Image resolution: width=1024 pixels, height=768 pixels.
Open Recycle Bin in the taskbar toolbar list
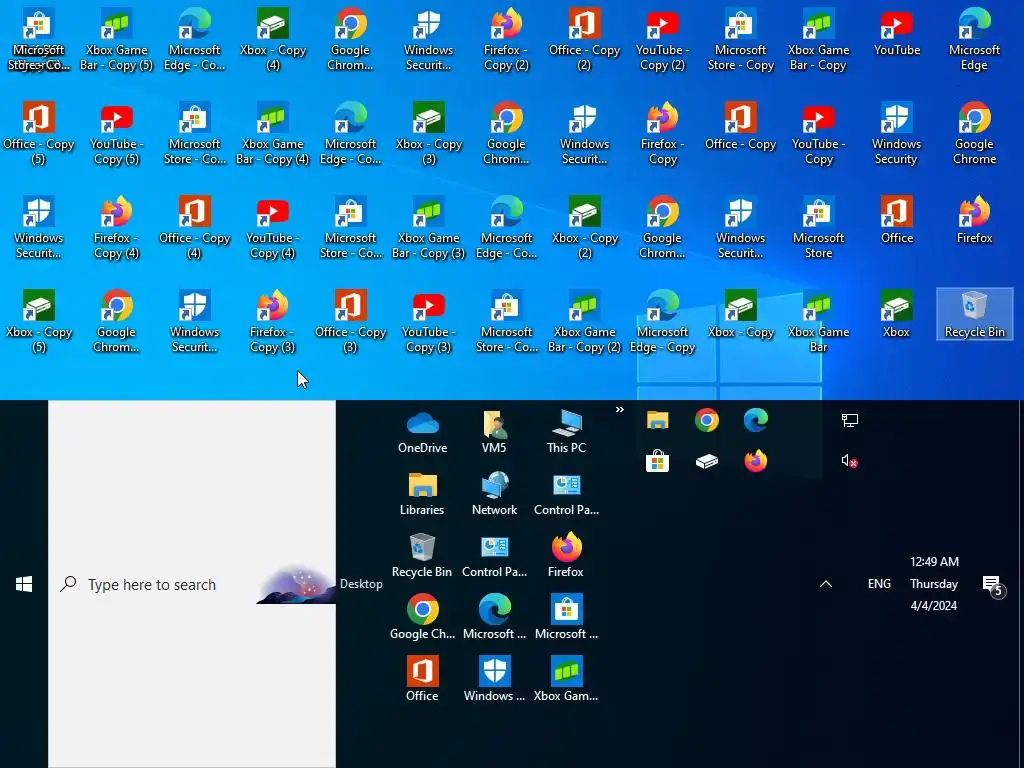click(x=422, y=556)
